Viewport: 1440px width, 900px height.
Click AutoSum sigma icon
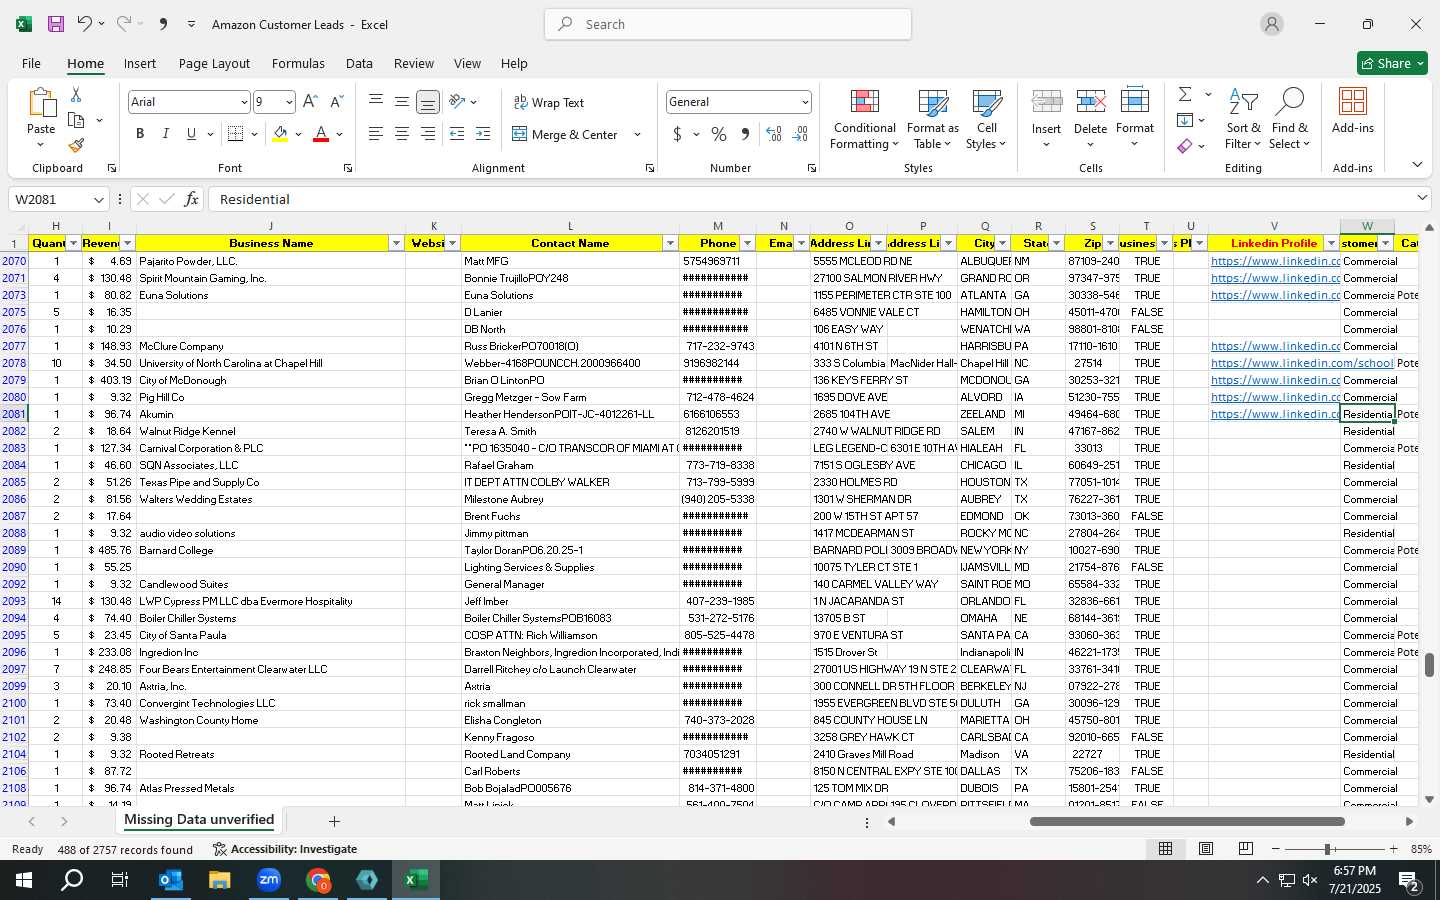pyautogui.click(x=1185, y=94)
